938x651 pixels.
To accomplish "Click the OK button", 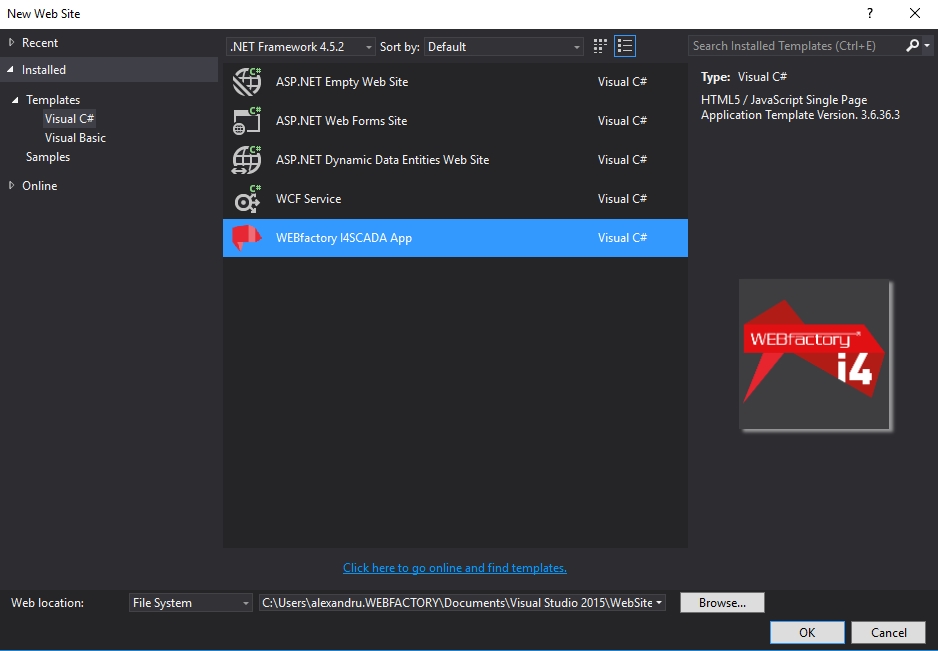I will 807,632.
